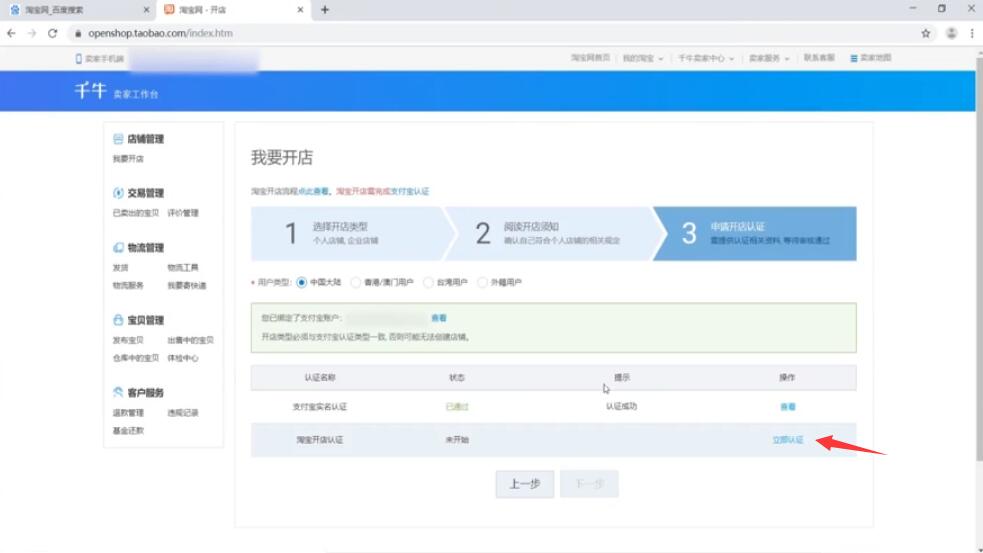
Task: Expand the 我的淘宝 dropdown
Action: pyautogui.click(x=642, y=59)
